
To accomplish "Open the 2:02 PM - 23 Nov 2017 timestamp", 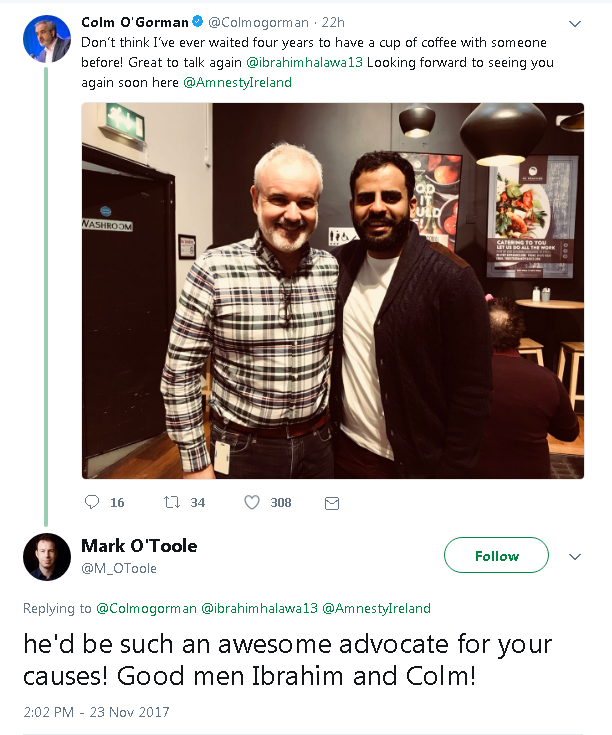I will [96, 712].
